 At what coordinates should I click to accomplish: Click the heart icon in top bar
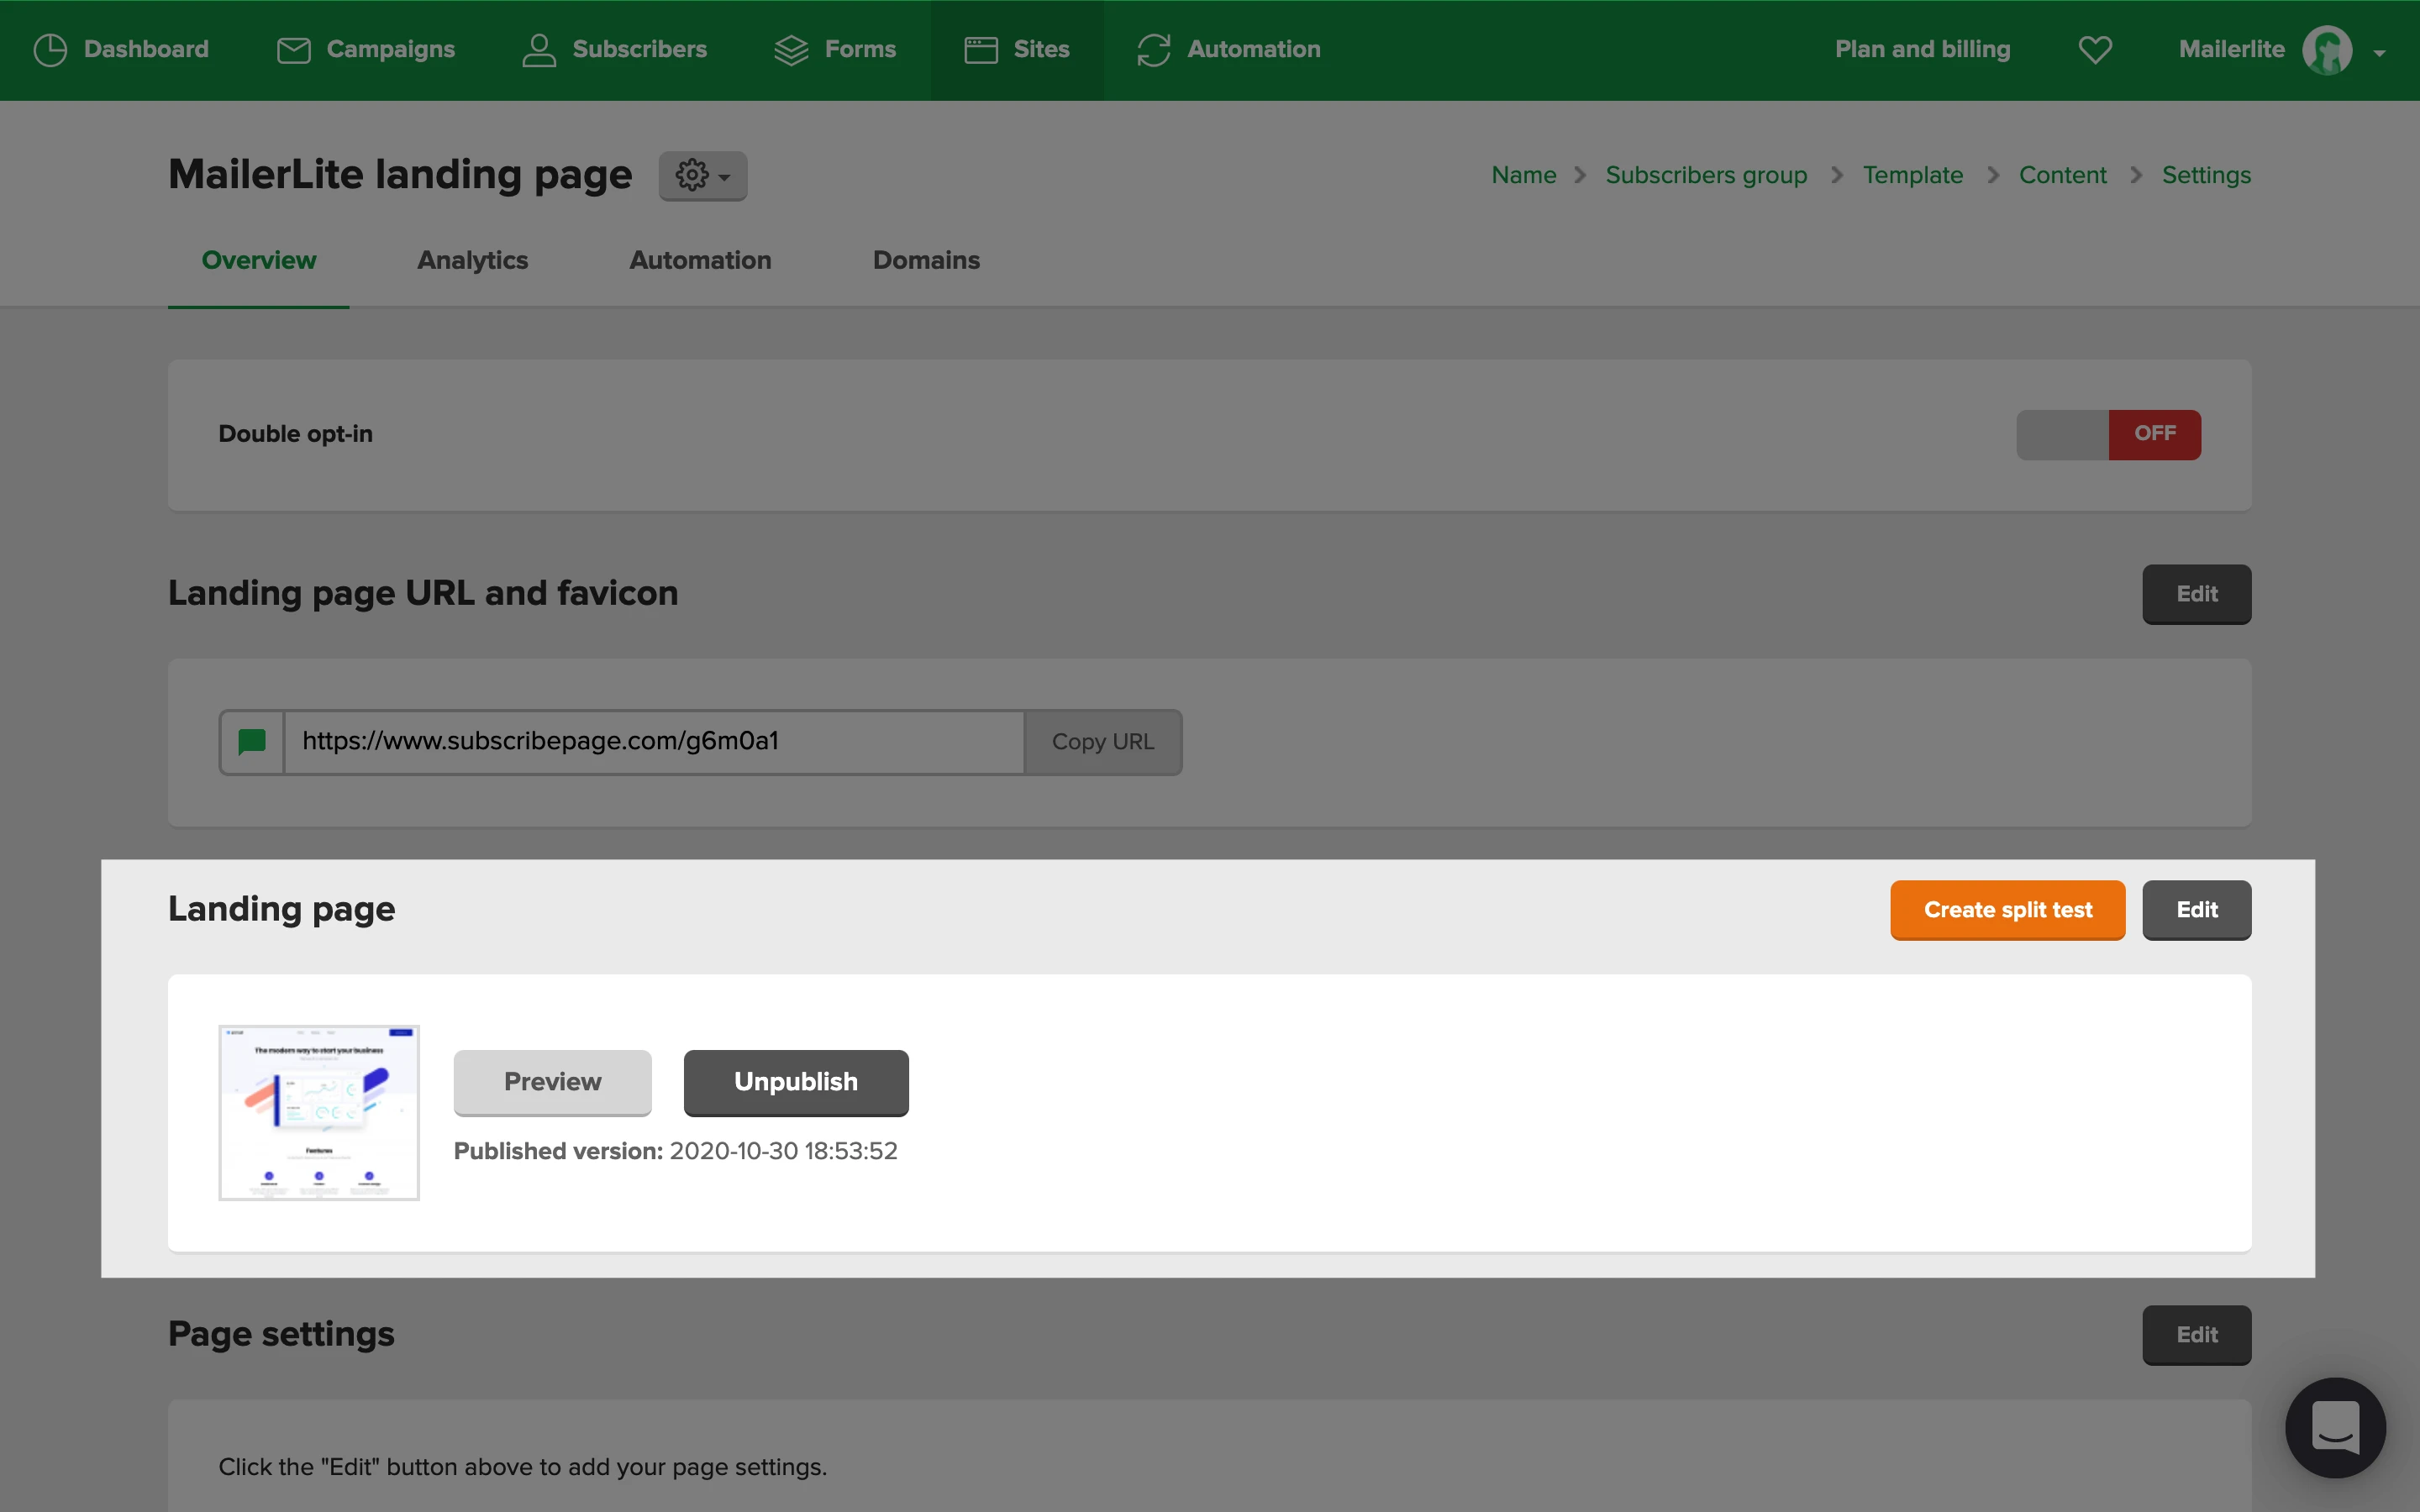point(2095,50)
